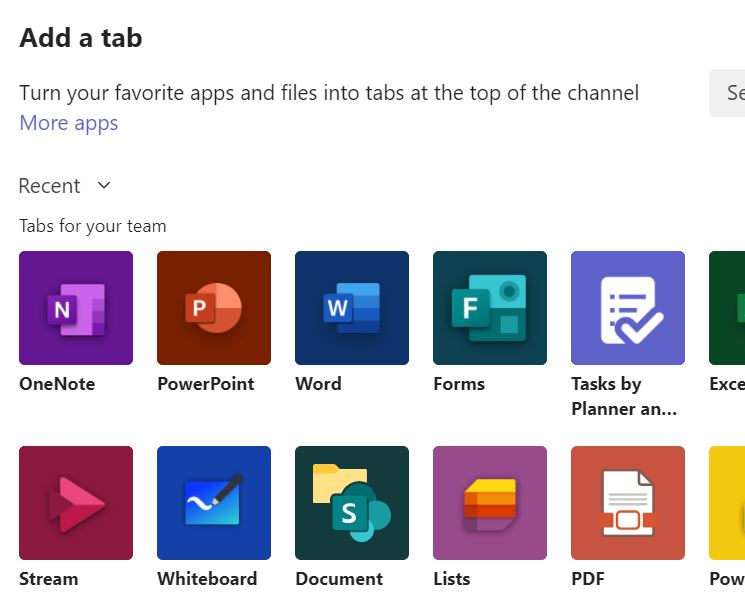Select the OneNote app icon
Screen dimensions: 745x596
click(x=76, y=308)
